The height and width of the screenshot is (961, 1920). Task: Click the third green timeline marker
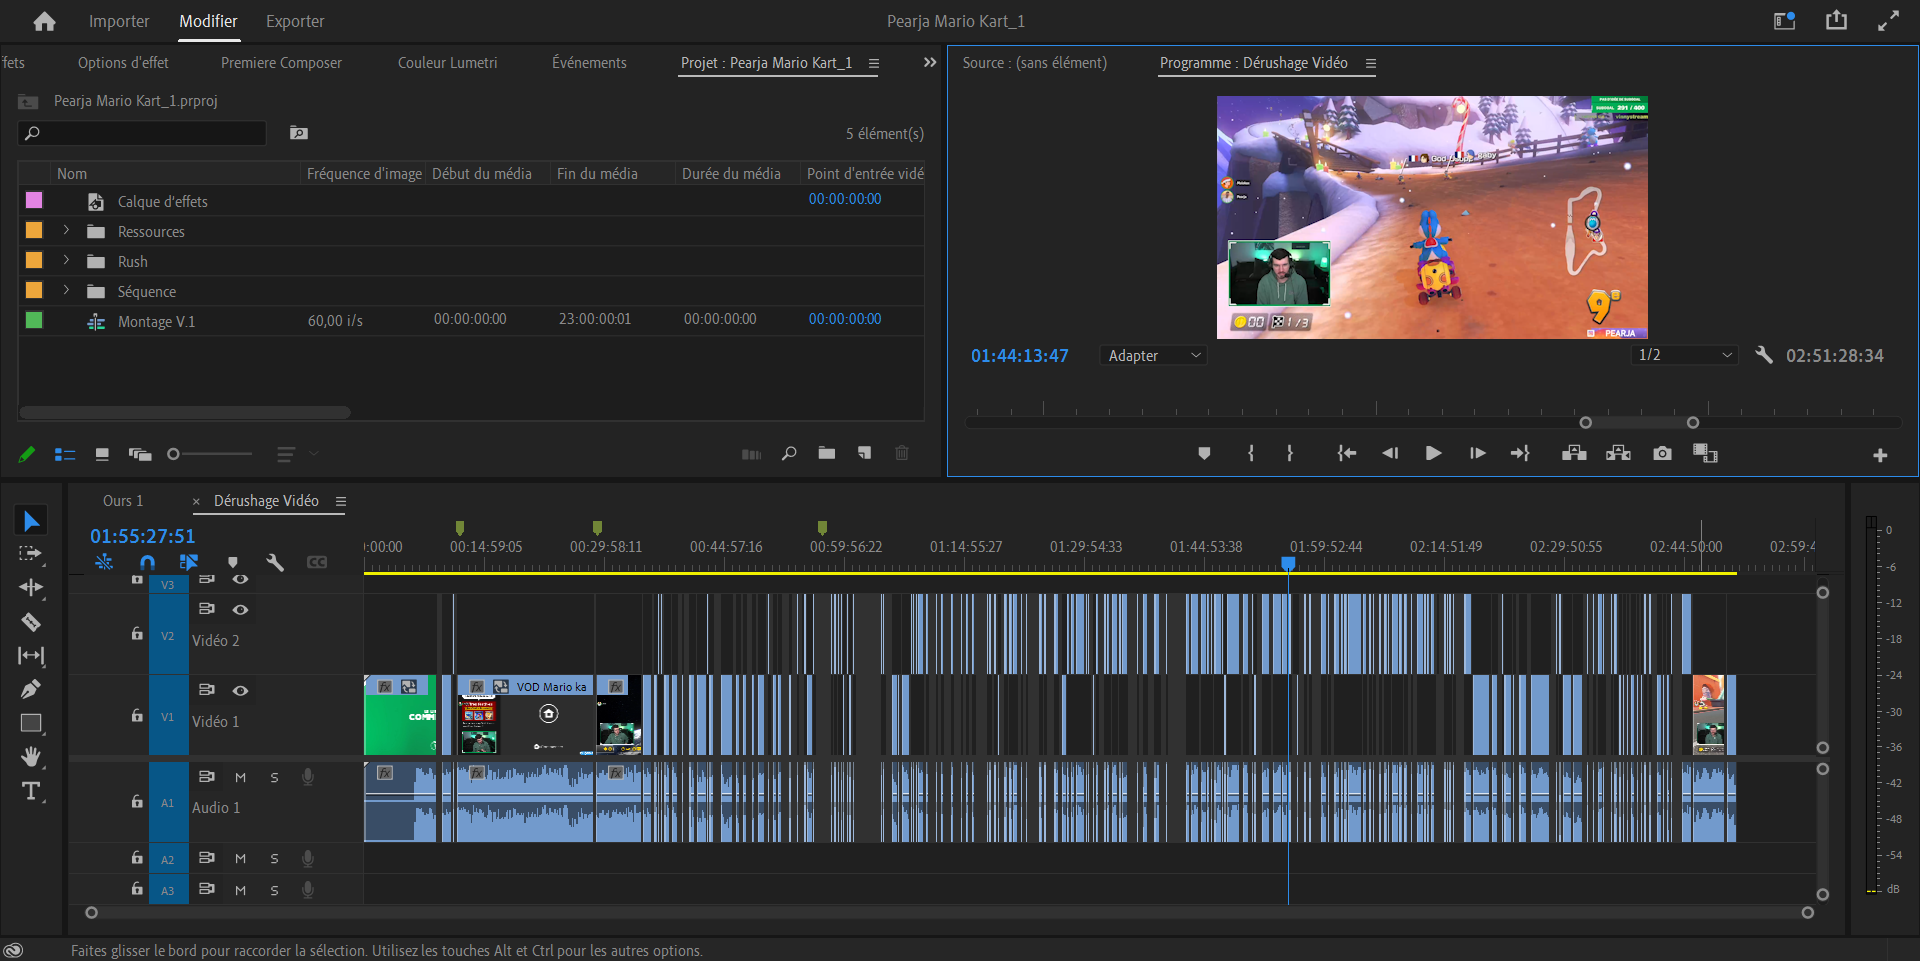click(x=822, y=527)
